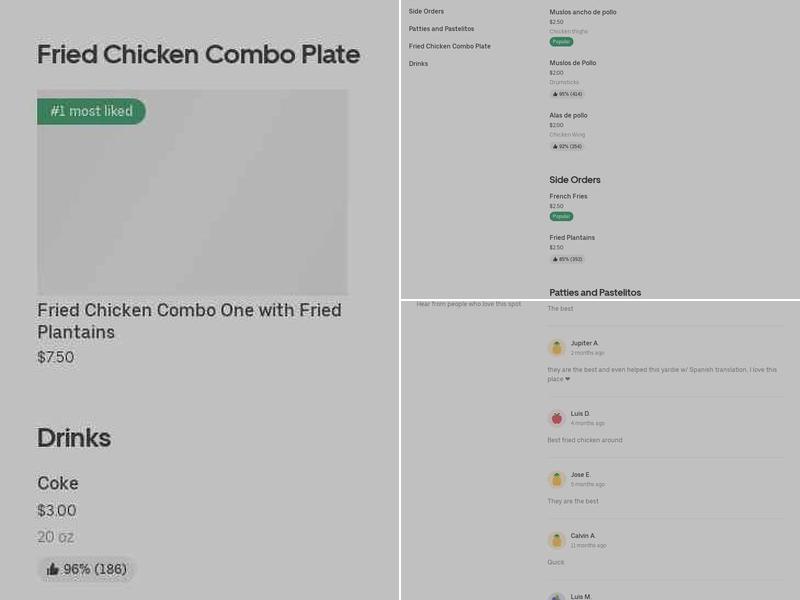Viewport: 800px width, 600px height.
Task: Open the Drinks category from the sidebar
Action: click(x=420, y=63)
